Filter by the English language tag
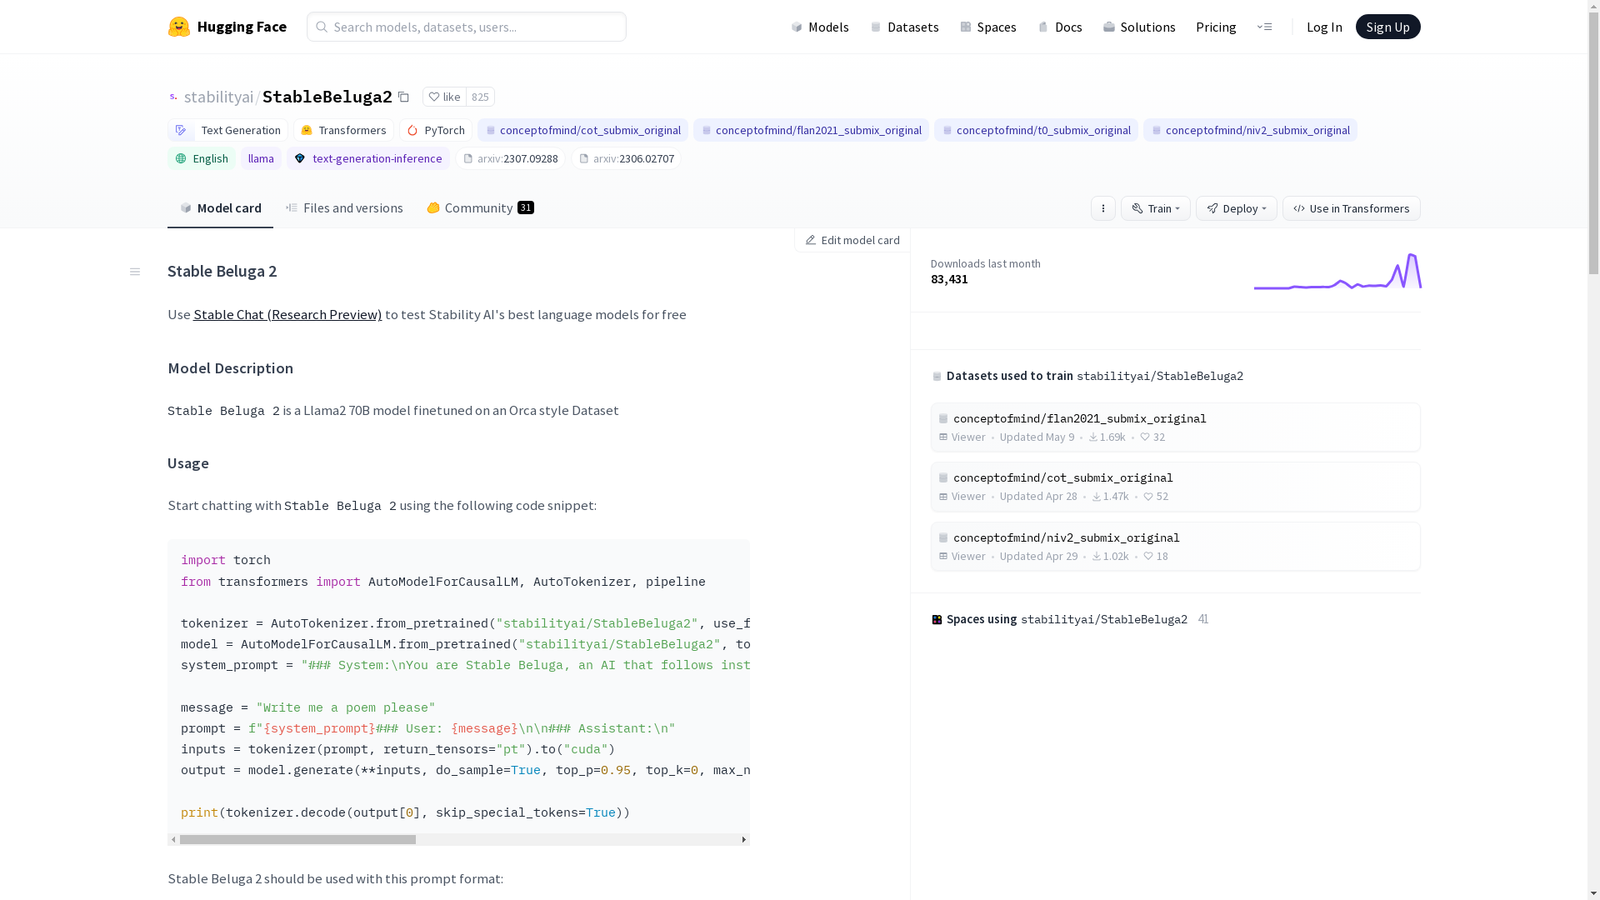 pos(201,158)
